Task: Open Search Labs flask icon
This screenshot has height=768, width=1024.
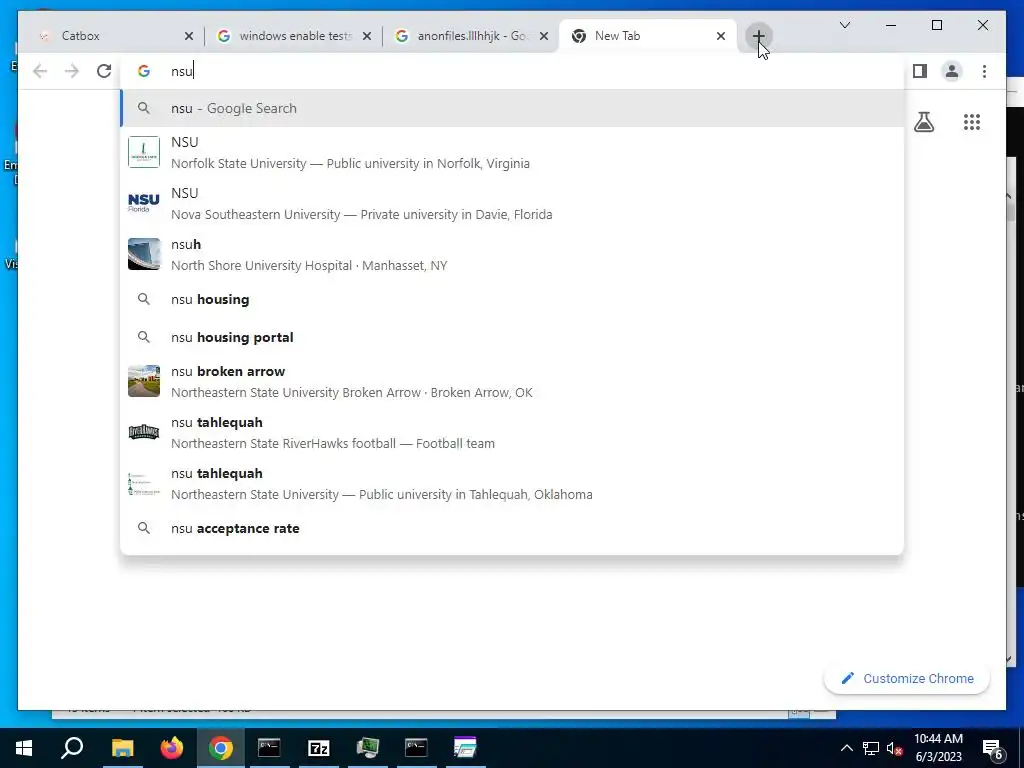Action: (923, 122)
